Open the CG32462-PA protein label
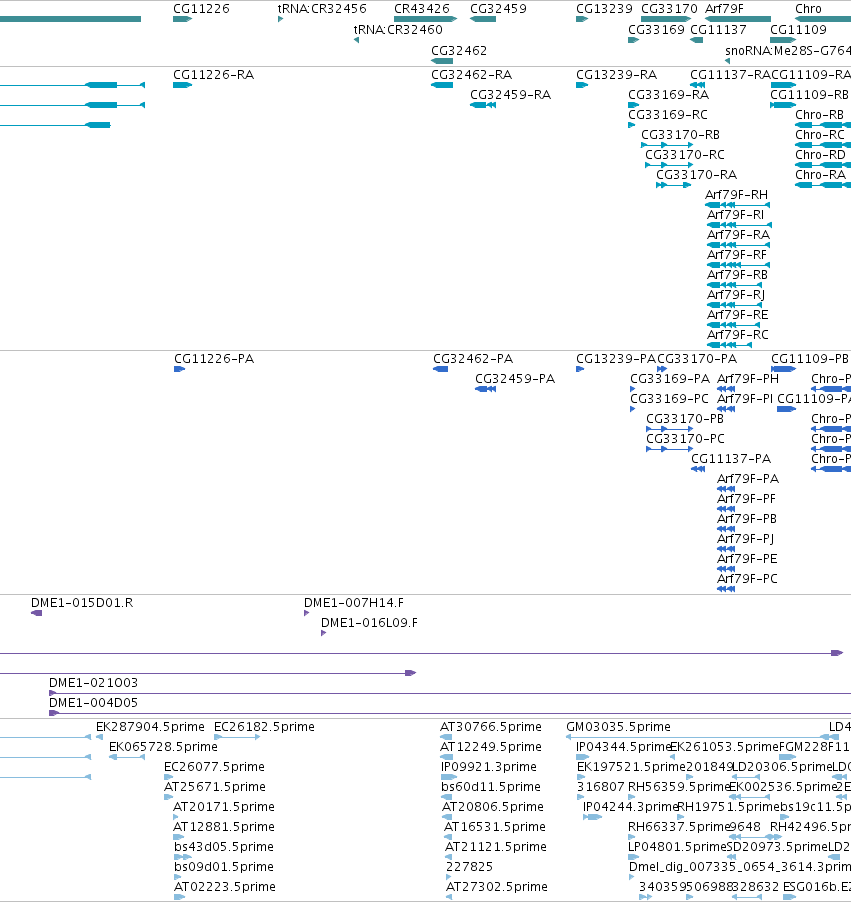The width and height of the screenshot is (851, 902). (x=473, y=359)
